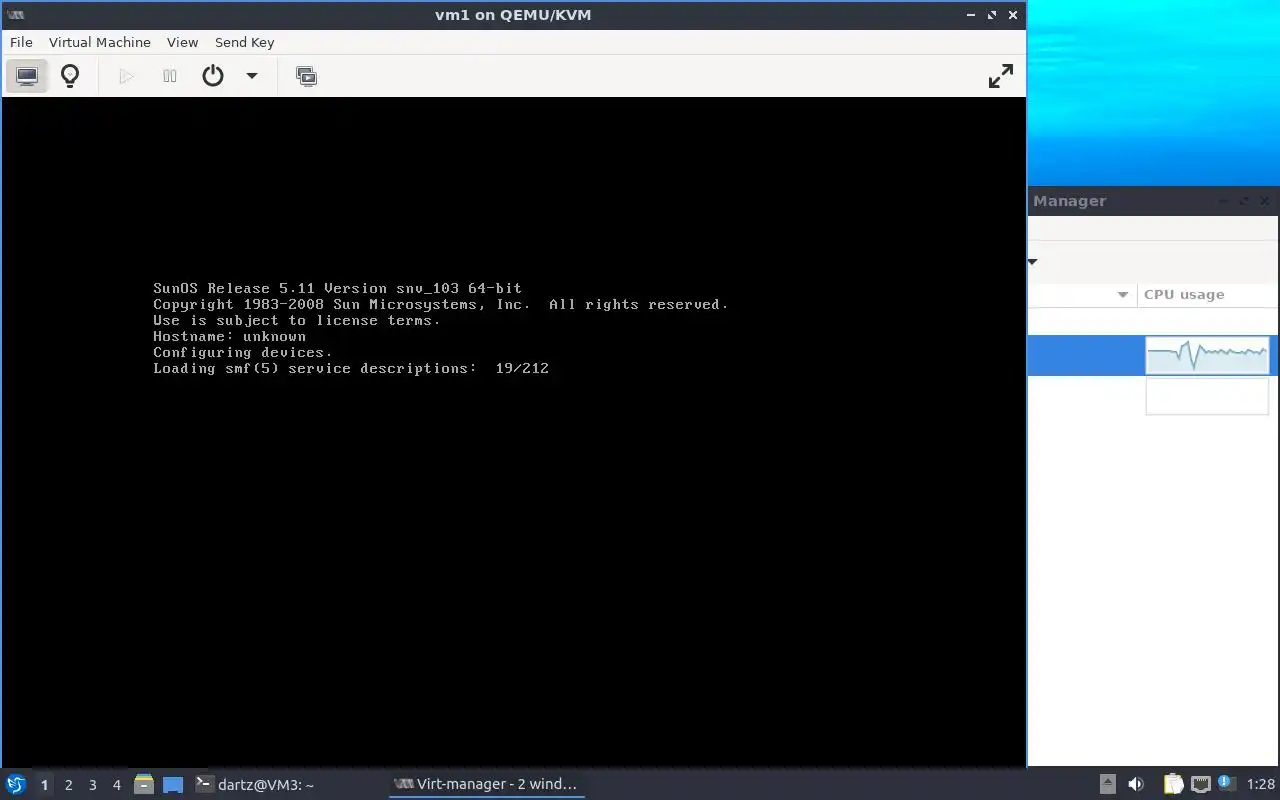Image resolution: width=1280 pixels, height=800 pixels.
Task: Select the highlighted VM row CPU graph
Action: click(x=1207, y=356)
